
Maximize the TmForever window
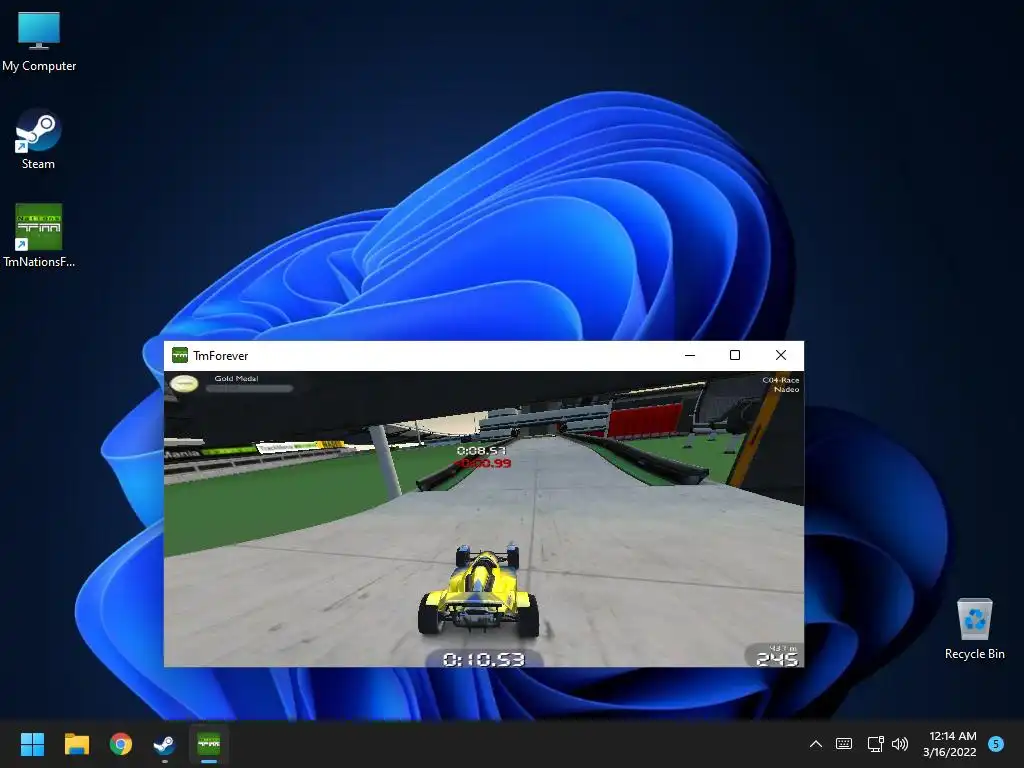coord(735,355)
